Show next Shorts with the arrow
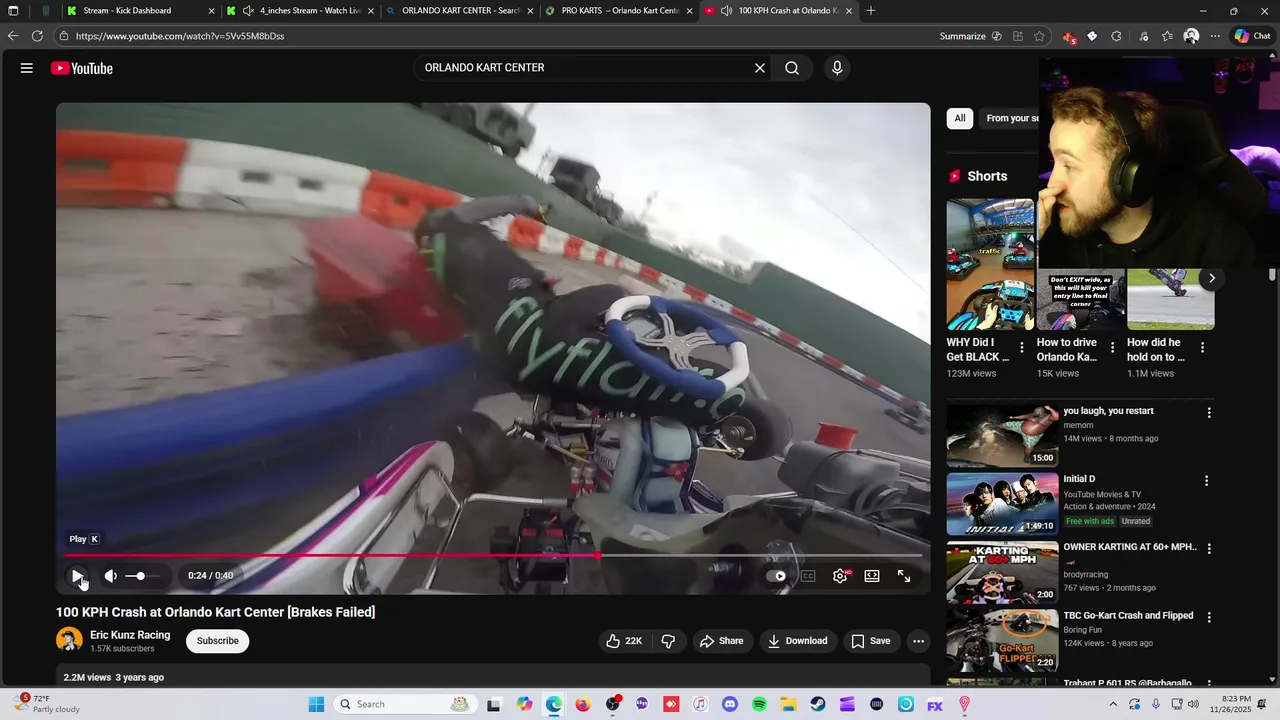 click(1211, 278)
